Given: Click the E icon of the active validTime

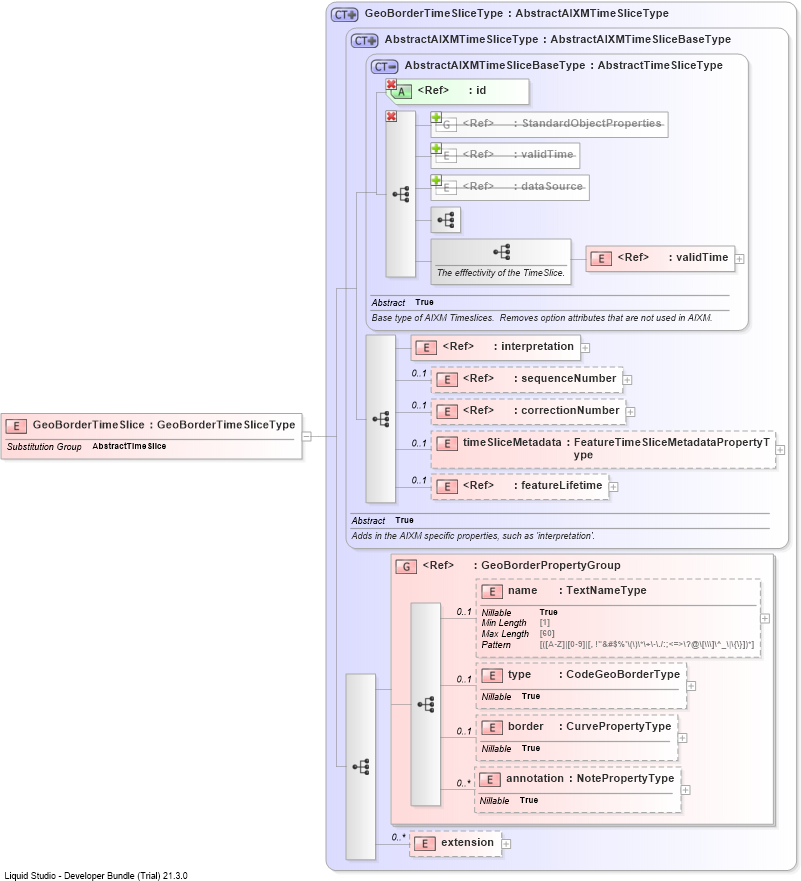Looking at the screenshot, I should pyautogui.click(x=601, y=258).
